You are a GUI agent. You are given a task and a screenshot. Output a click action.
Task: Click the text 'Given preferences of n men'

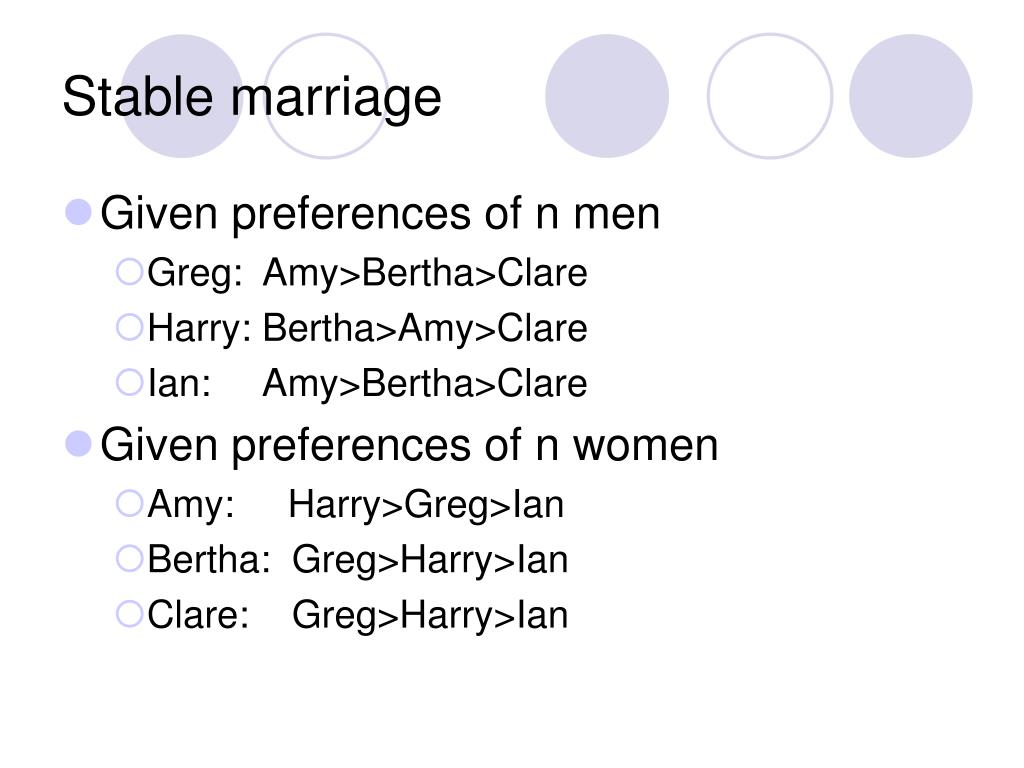point(380,214)
